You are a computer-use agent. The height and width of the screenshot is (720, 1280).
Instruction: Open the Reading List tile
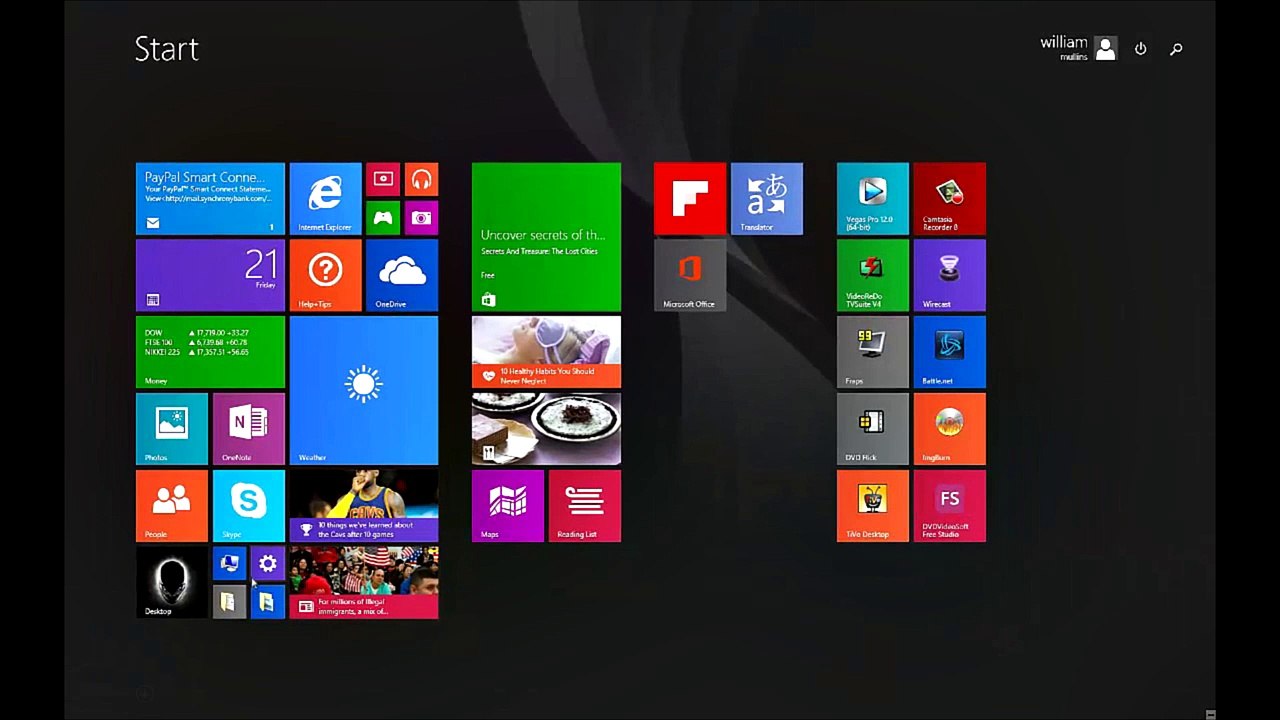pos(585,506)
